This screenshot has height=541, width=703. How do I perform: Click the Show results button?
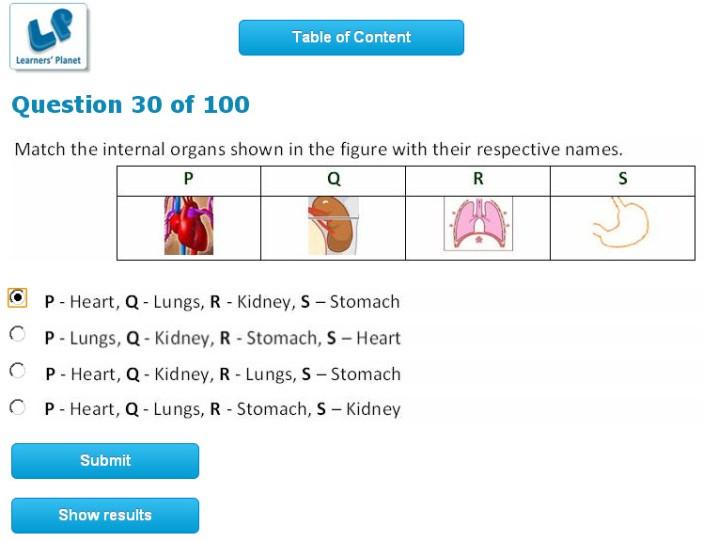click(x=105, y=515)
